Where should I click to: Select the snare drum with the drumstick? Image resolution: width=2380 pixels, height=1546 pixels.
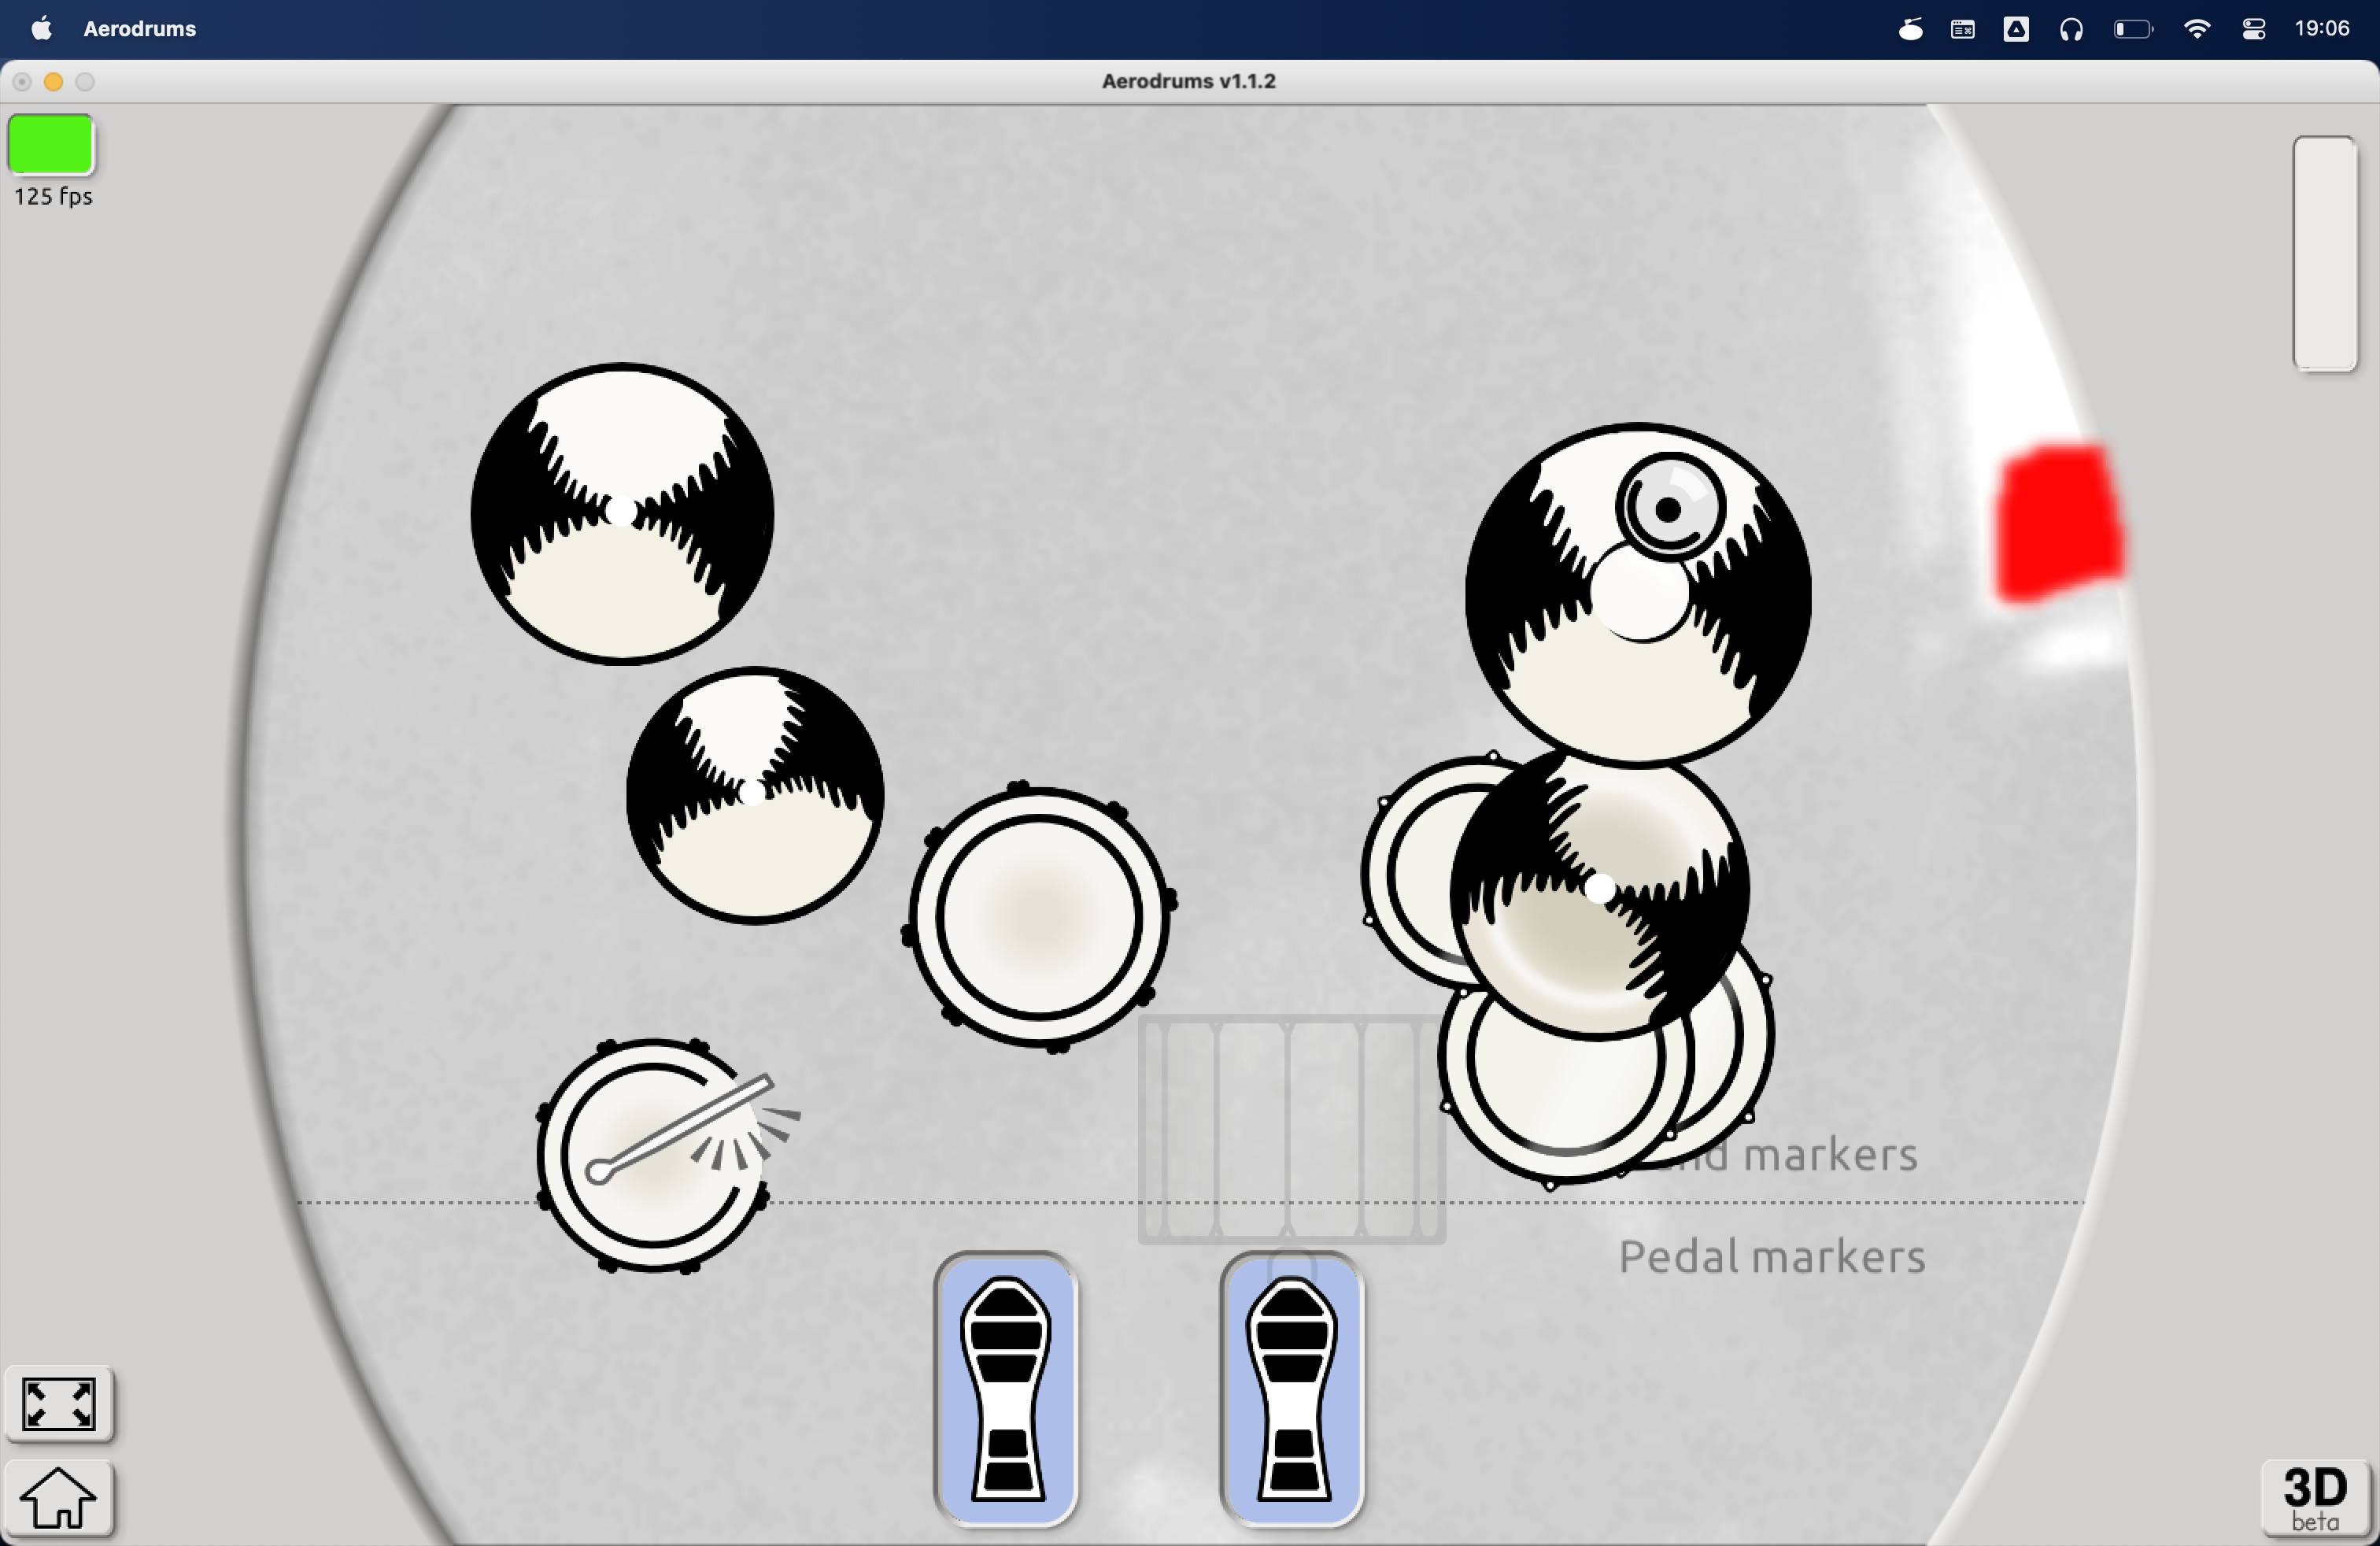pos(654,1156)
